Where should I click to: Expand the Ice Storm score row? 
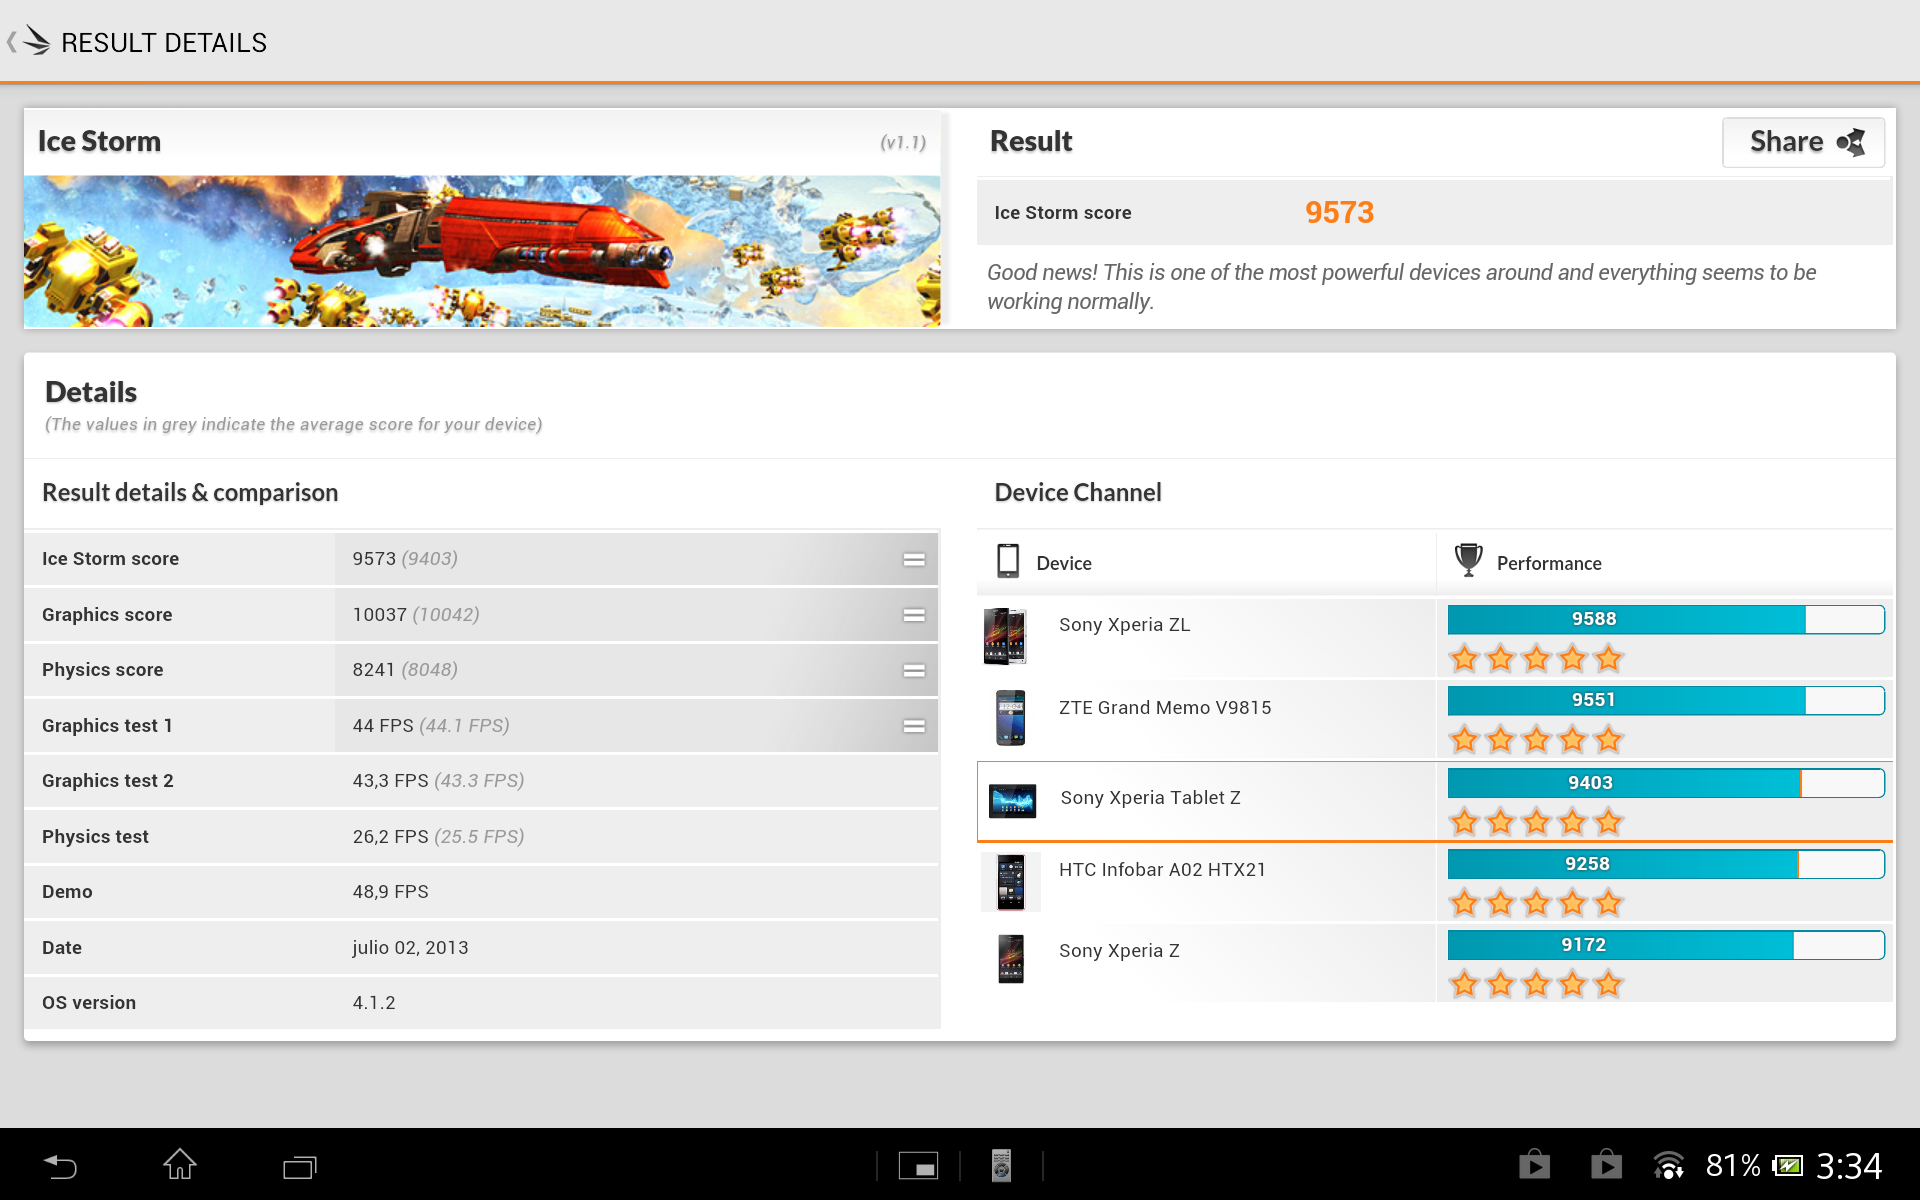click(x=913, y=559)
